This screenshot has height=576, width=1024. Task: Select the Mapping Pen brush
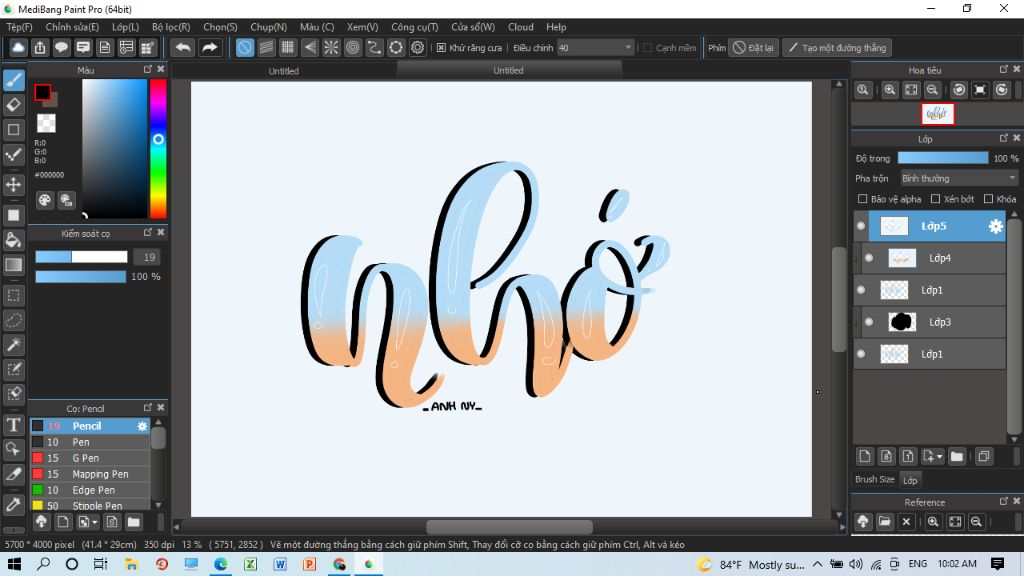[x=90, y=474]
